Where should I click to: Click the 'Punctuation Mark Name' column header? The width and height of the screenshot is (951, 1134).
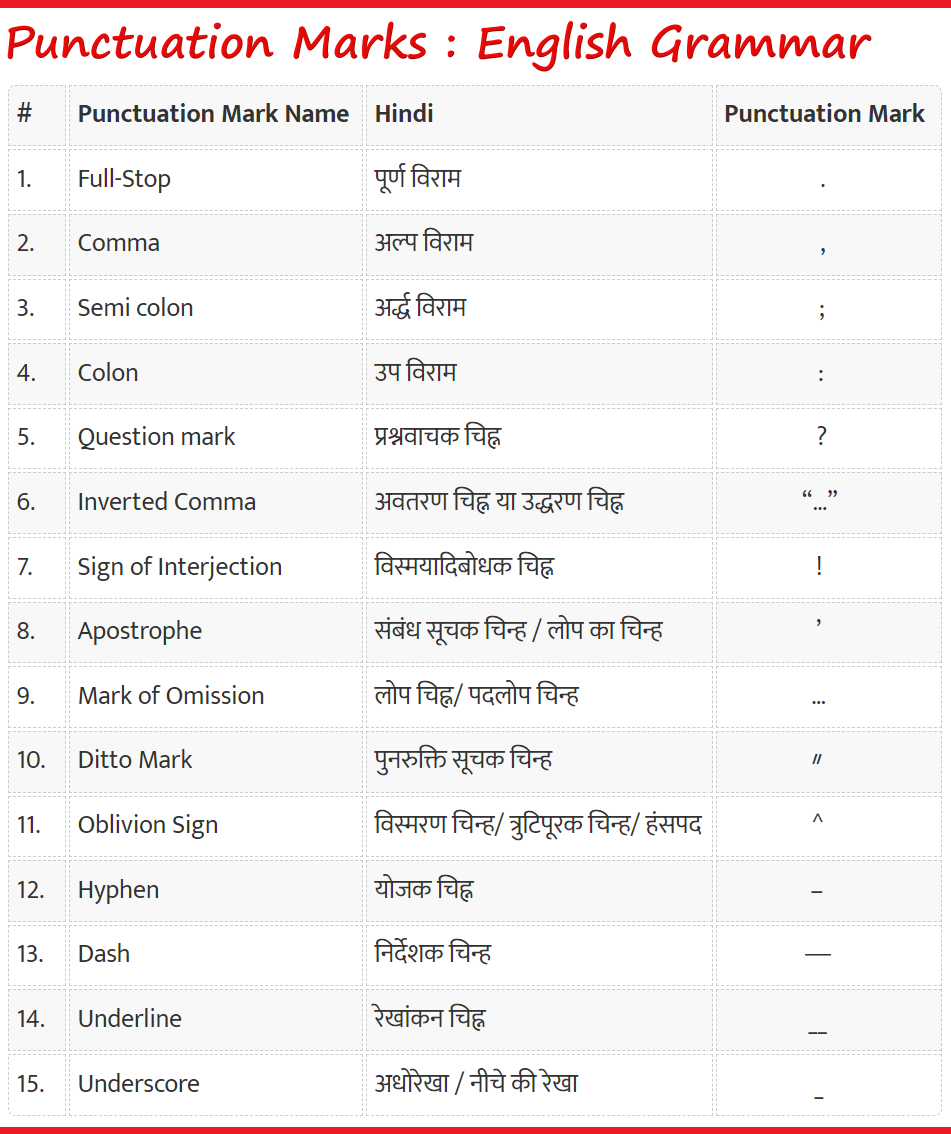213,114
